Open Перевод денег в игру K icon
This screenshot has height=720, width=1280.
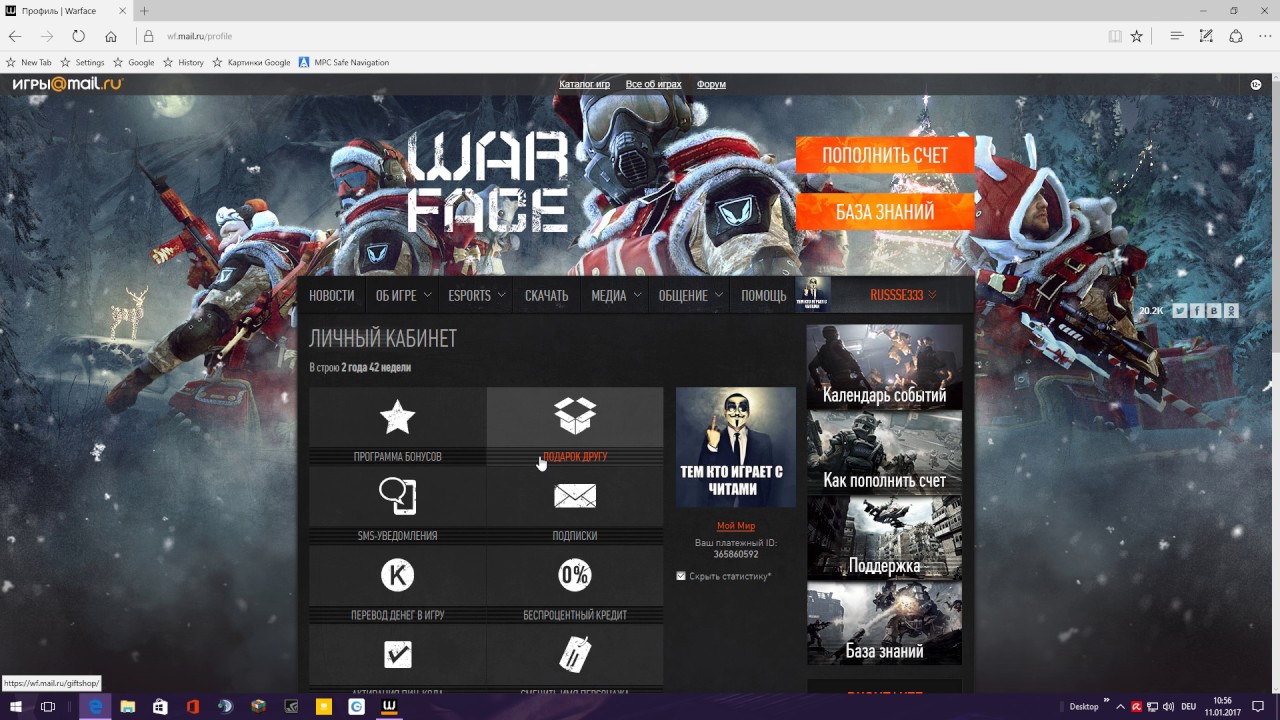click(x=397, y=575)
